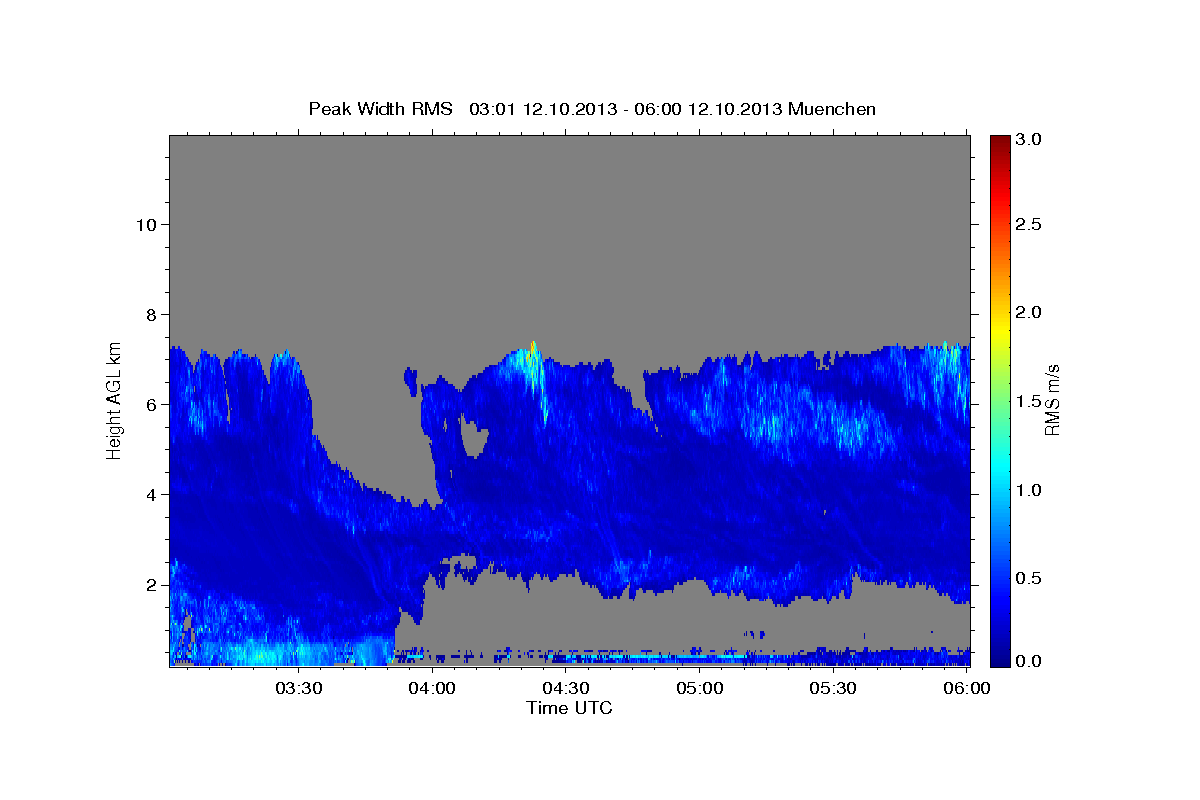1200x800 pixels.
Task: Click the height tick label 4
Action: 152,495
